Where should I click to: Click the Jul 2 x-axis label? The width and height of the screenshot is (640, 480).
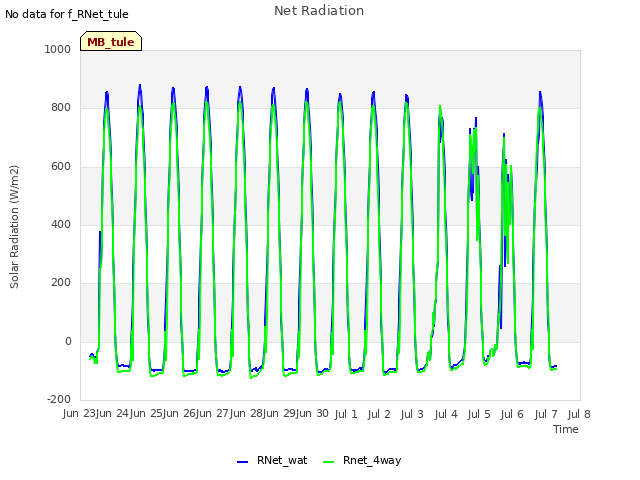click(379, 414)
